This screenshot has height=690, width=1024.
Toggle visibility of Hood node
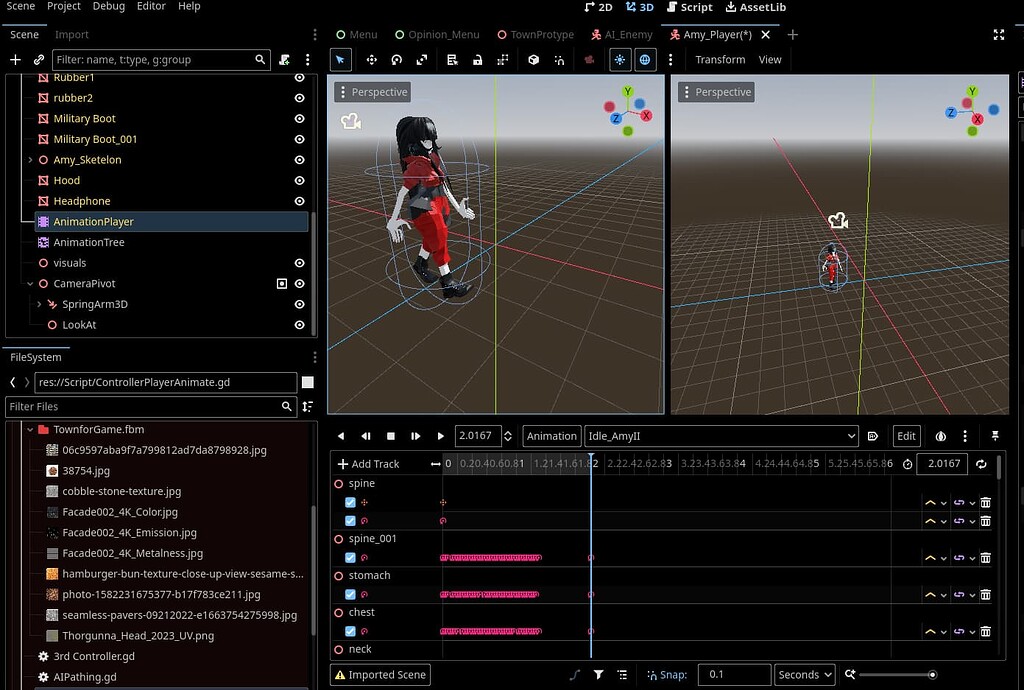point(299,180)
